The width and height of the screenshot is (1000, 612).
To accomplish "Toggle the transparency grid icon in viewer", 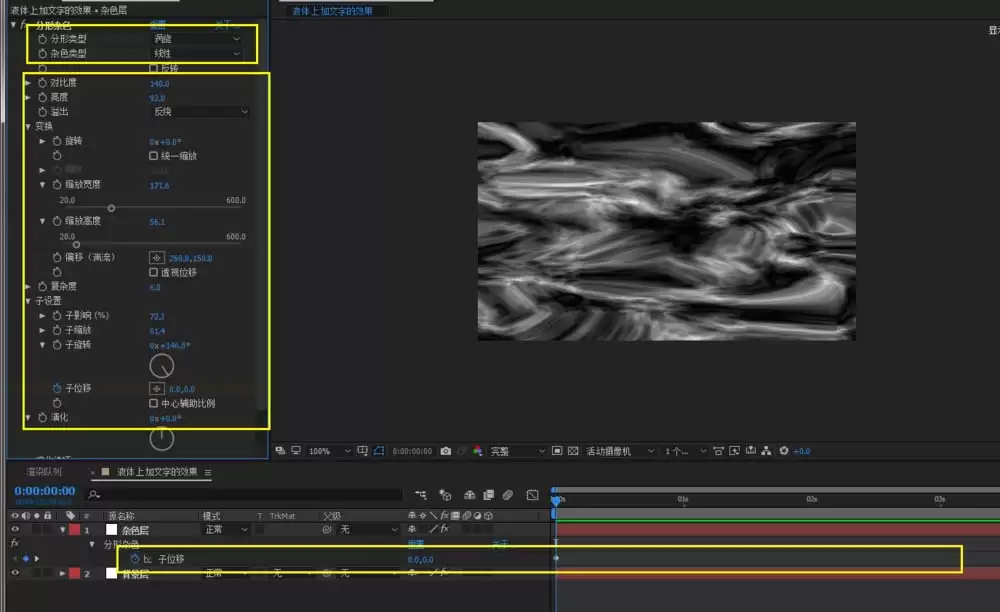I will [573, 451].
